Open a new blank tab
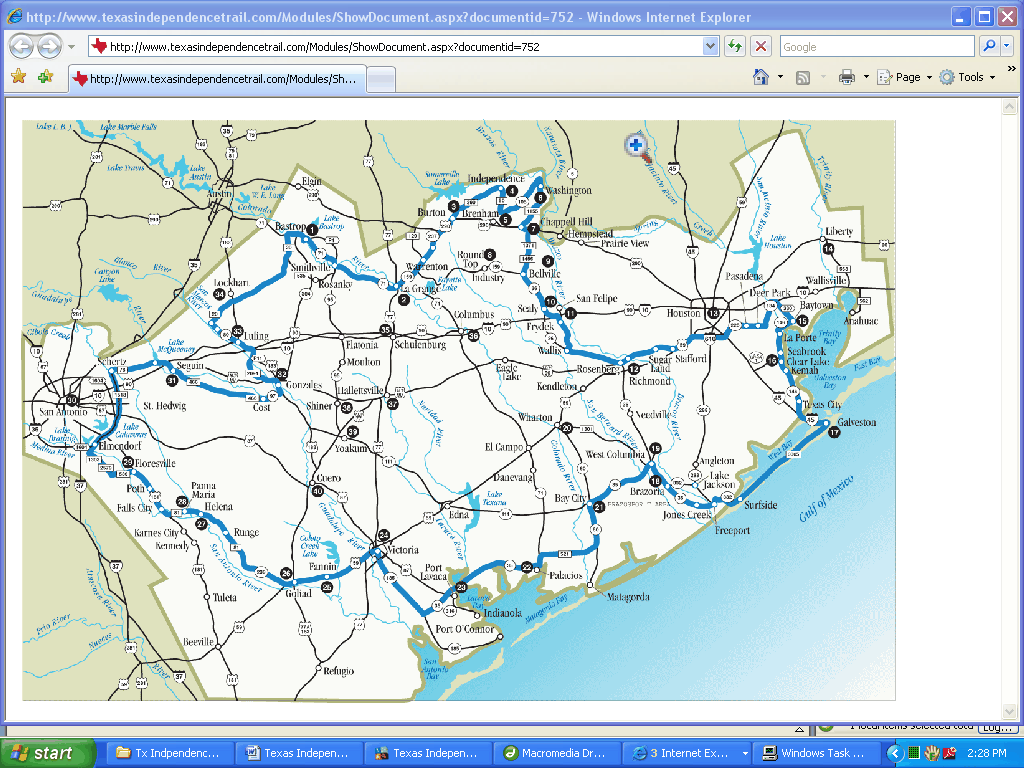Image resolution: width=1024 pixels, height=768 pixels. pyautogui.click(x=382, y=79)
